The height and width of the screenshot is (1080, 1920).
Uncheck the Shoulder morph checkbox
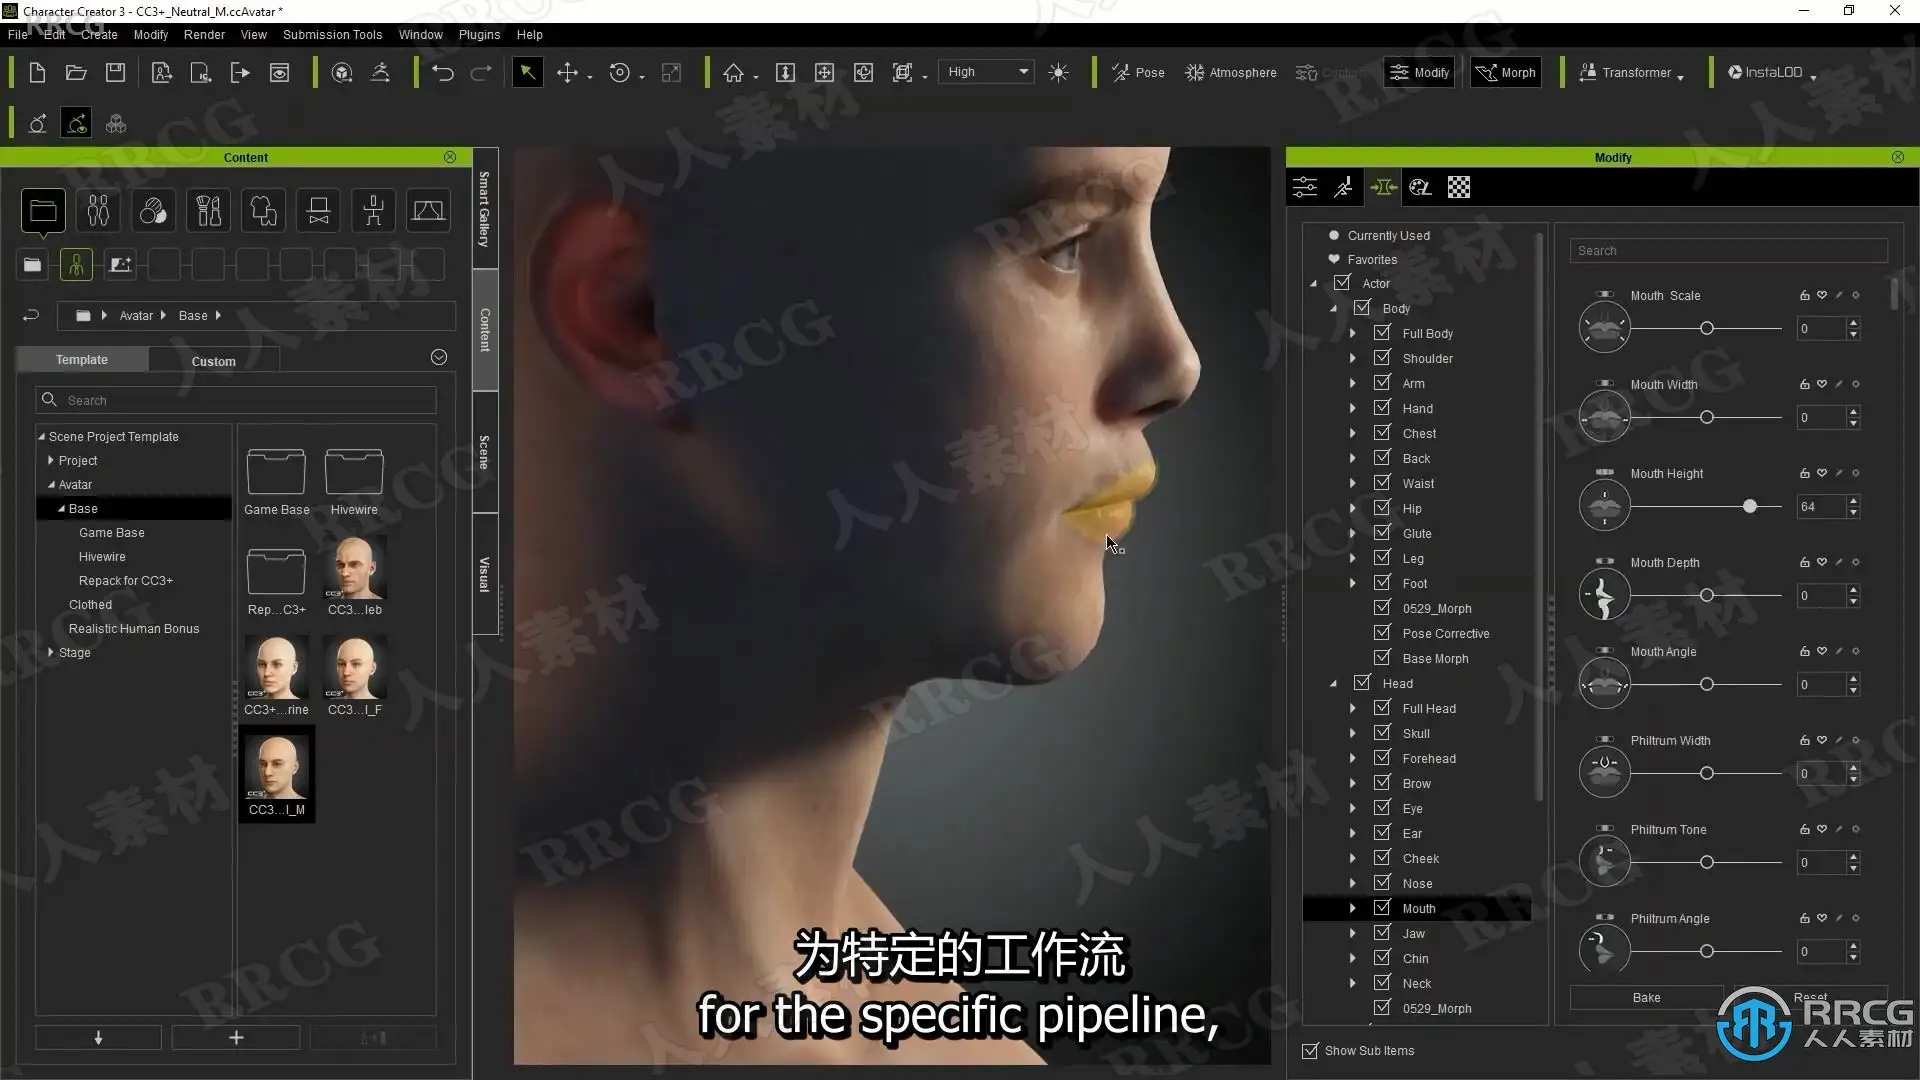point(1382,357)
